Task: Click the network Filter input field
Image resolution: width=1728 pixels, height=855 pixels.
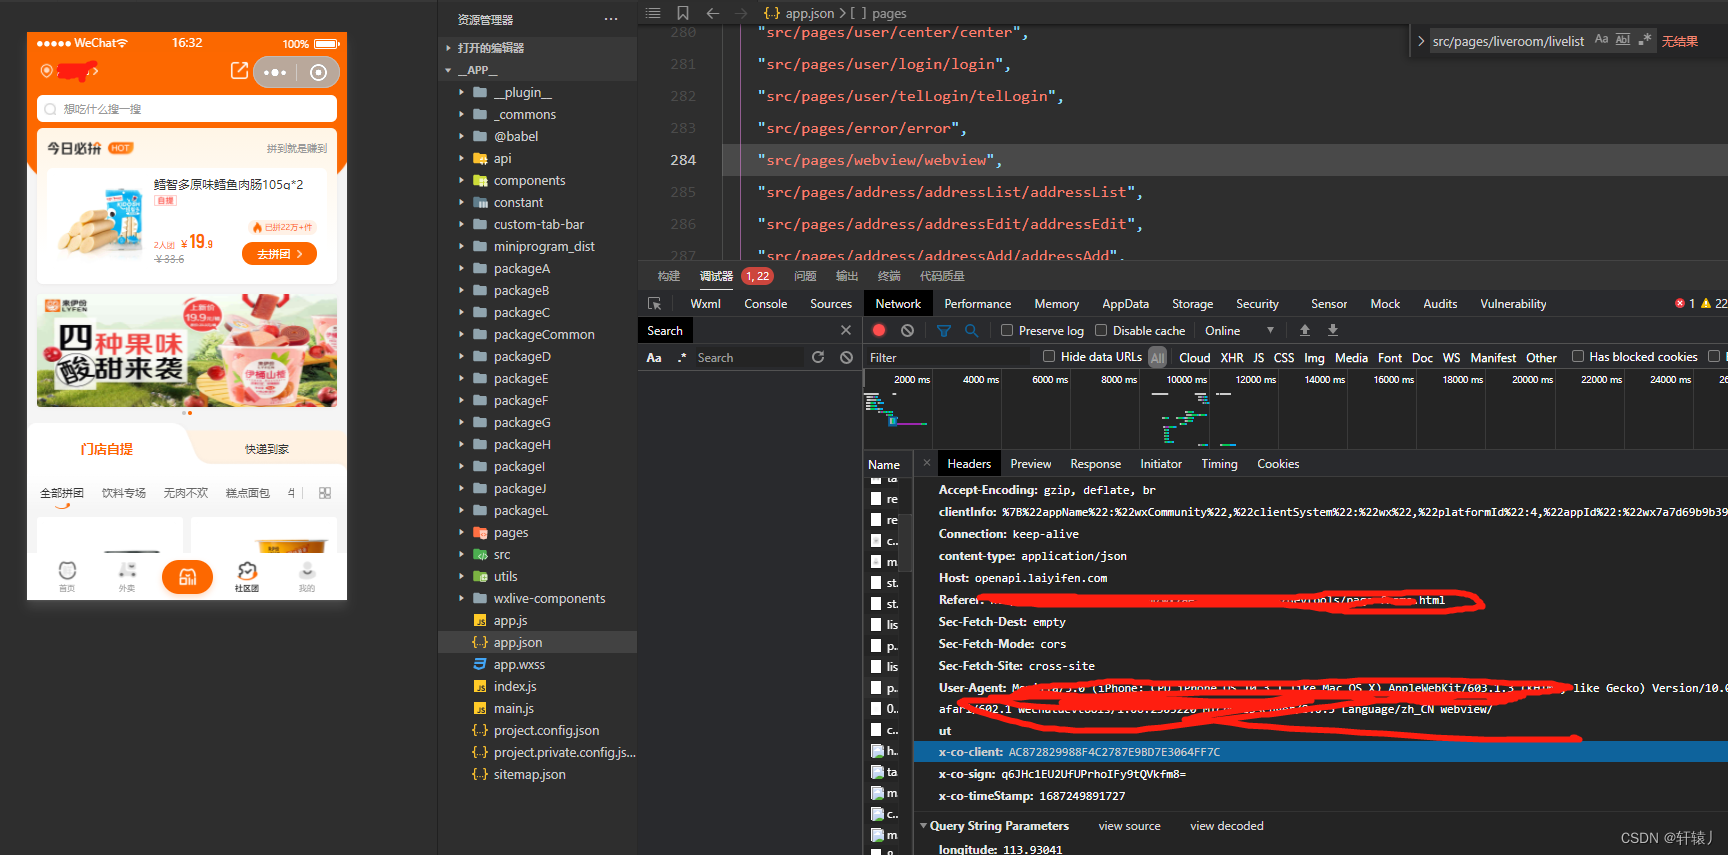Action: (x=950, y=357)
